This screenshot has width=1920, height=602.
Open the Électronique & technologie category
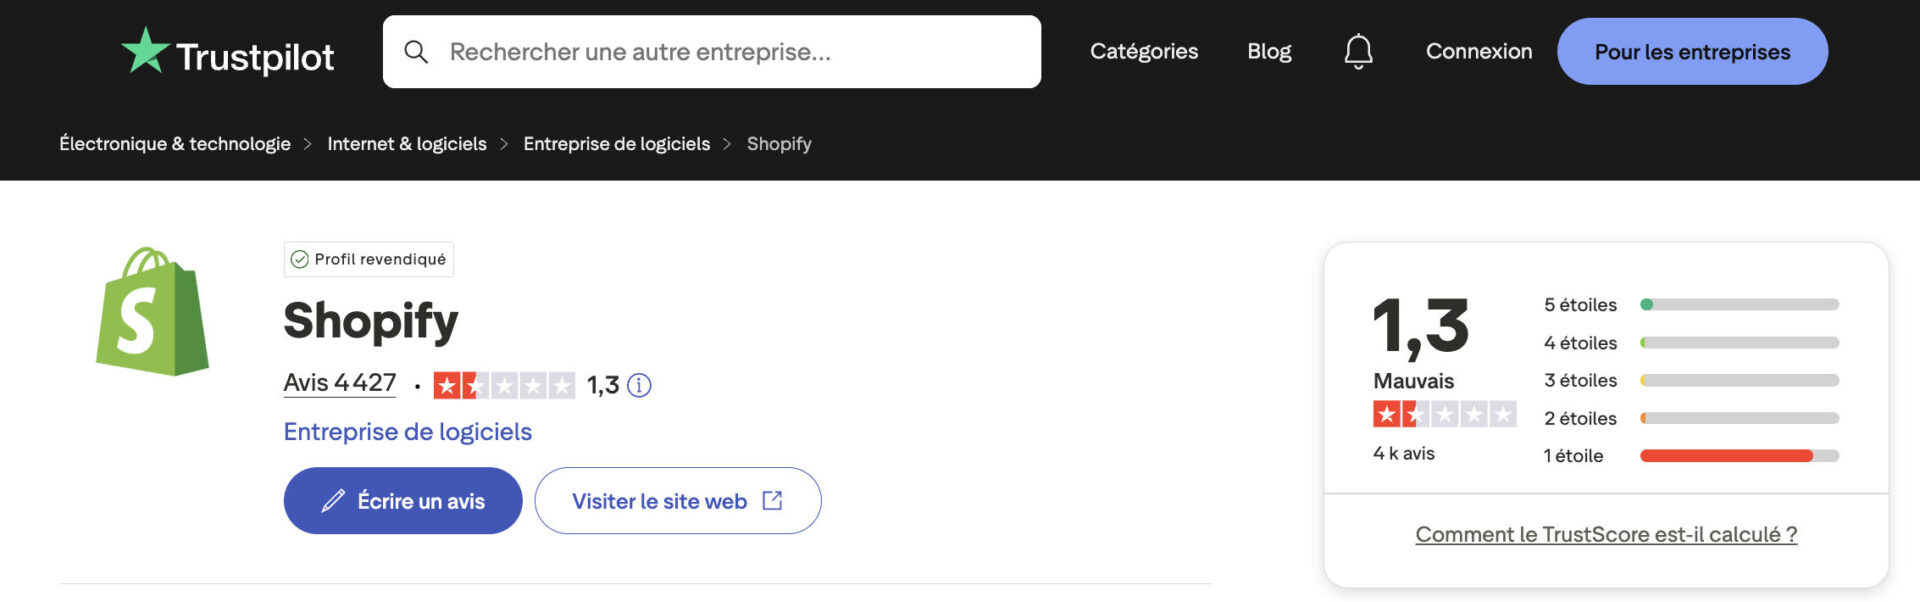tap(174, 143)
